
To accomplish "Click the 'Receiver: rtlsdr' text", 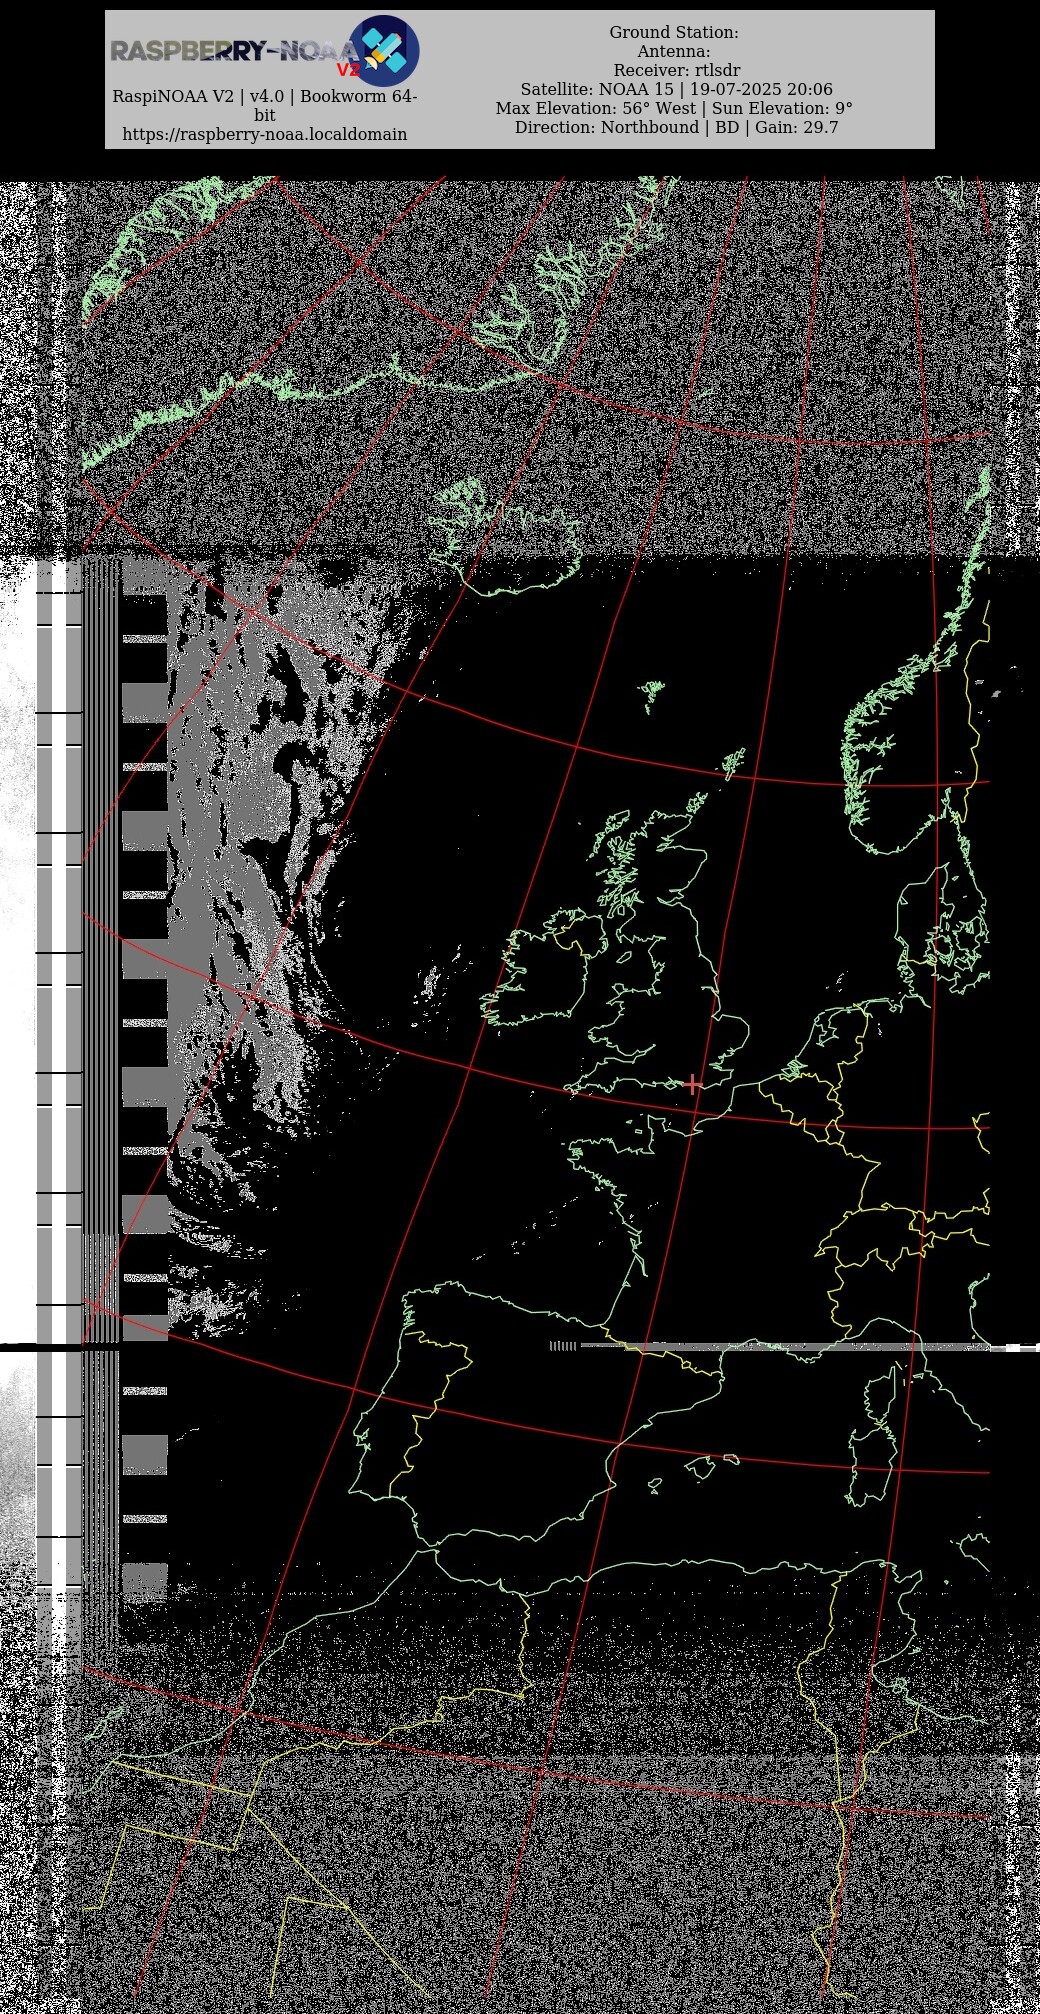I will tap(677, 70).
